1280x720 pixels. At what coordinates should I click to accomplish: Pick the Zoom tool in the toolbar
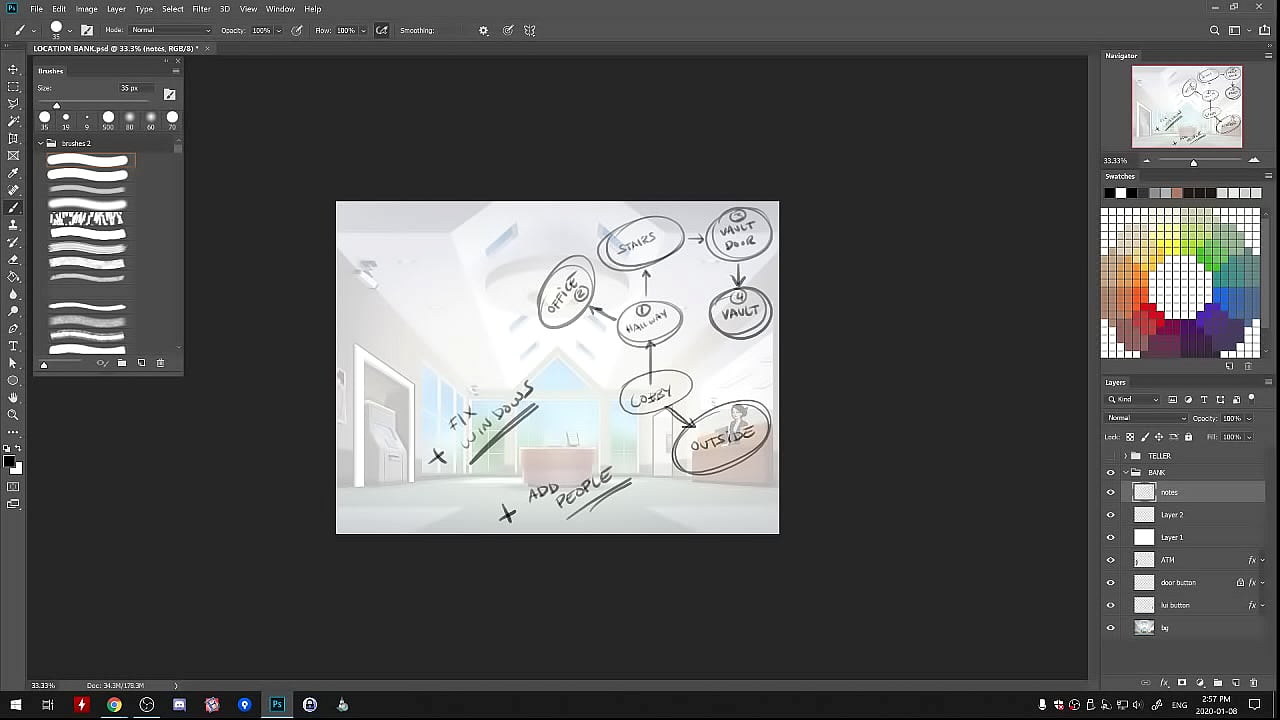click(14, 415)
